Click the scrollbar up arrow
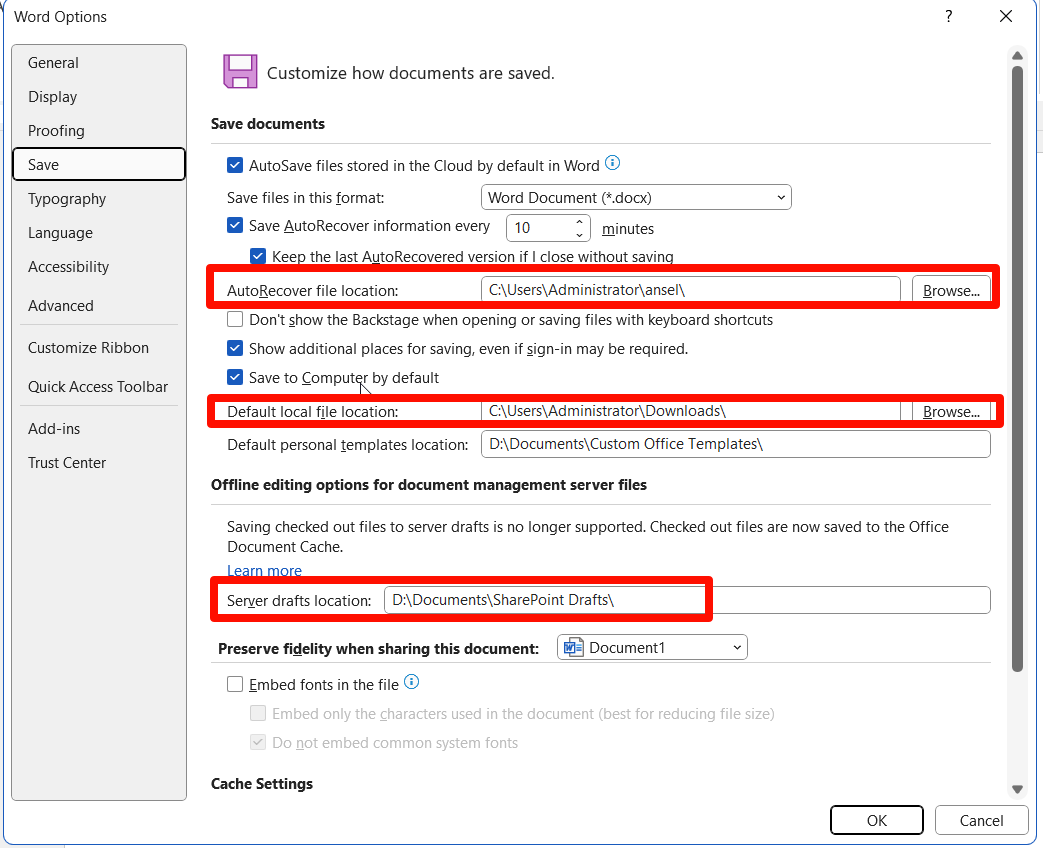This screenshot has height=848, width=1043. [x=1017, y=55]
